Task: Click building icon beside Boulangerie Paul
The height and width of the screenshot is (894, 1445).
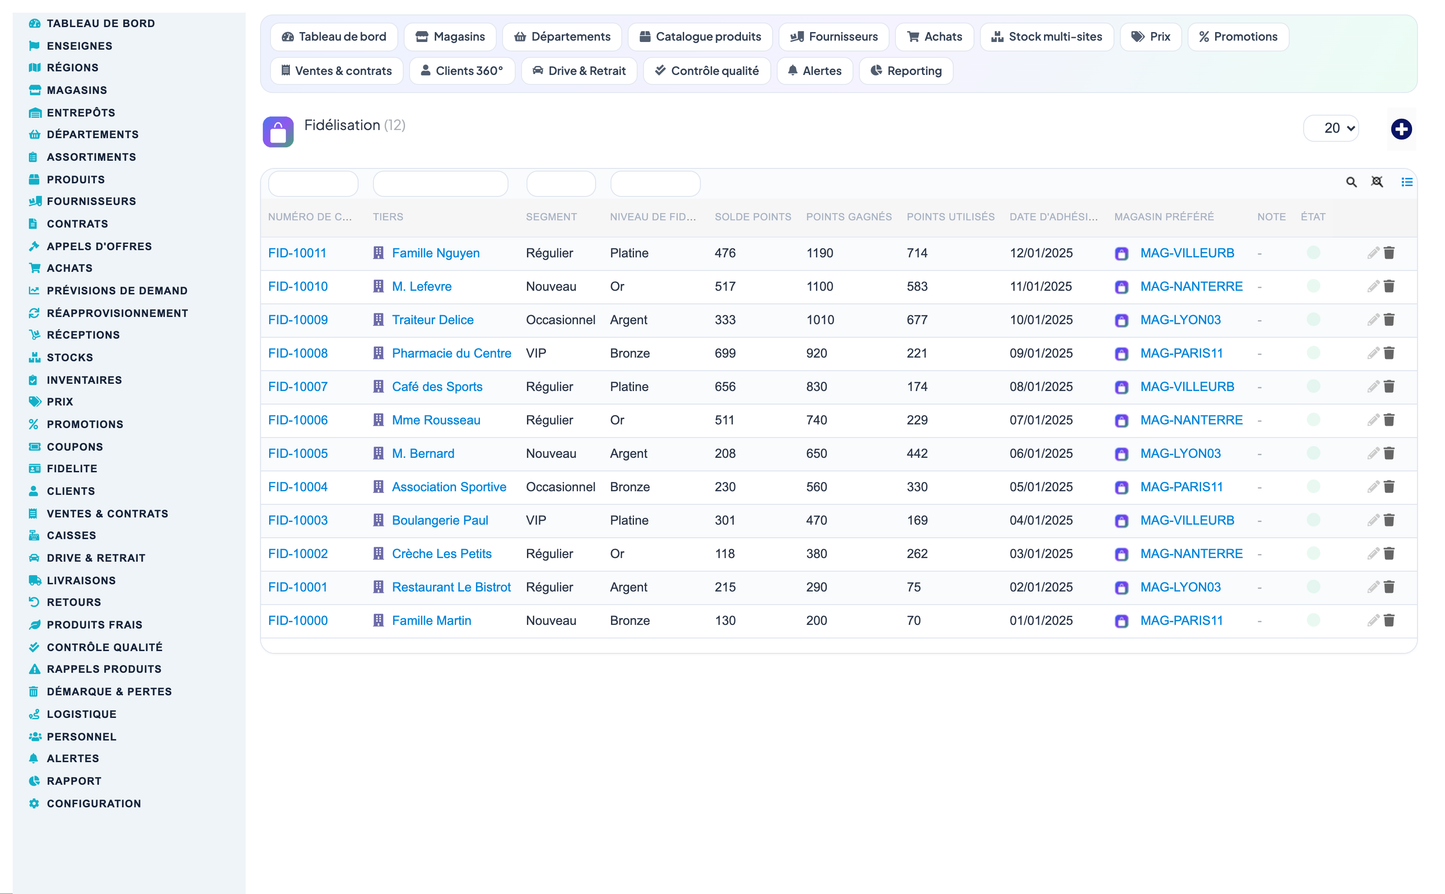Action: (x=378, y=520)
